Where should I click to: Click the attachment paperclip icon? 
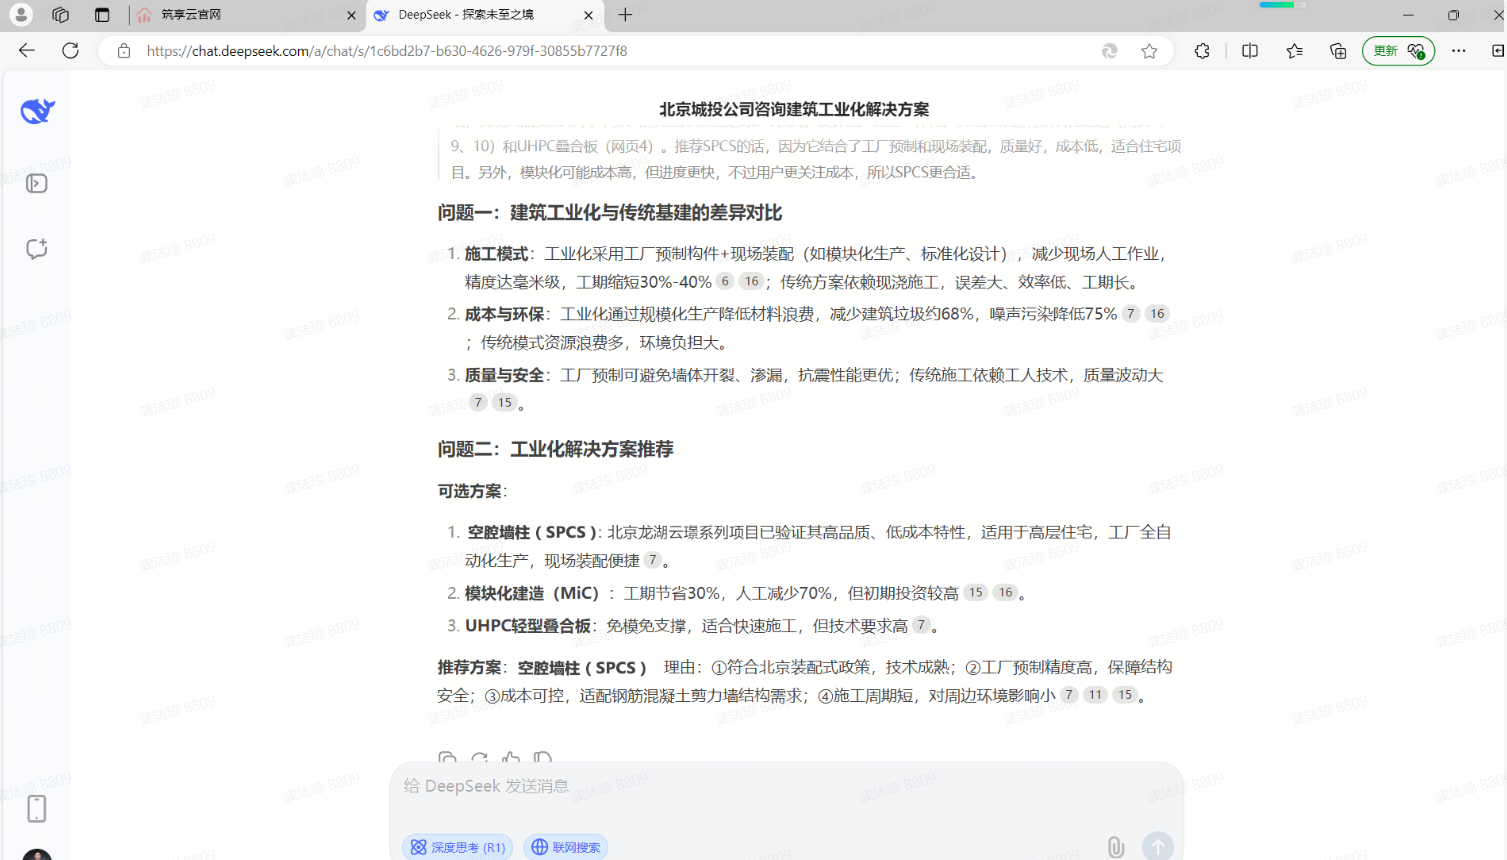(1115, 847)
